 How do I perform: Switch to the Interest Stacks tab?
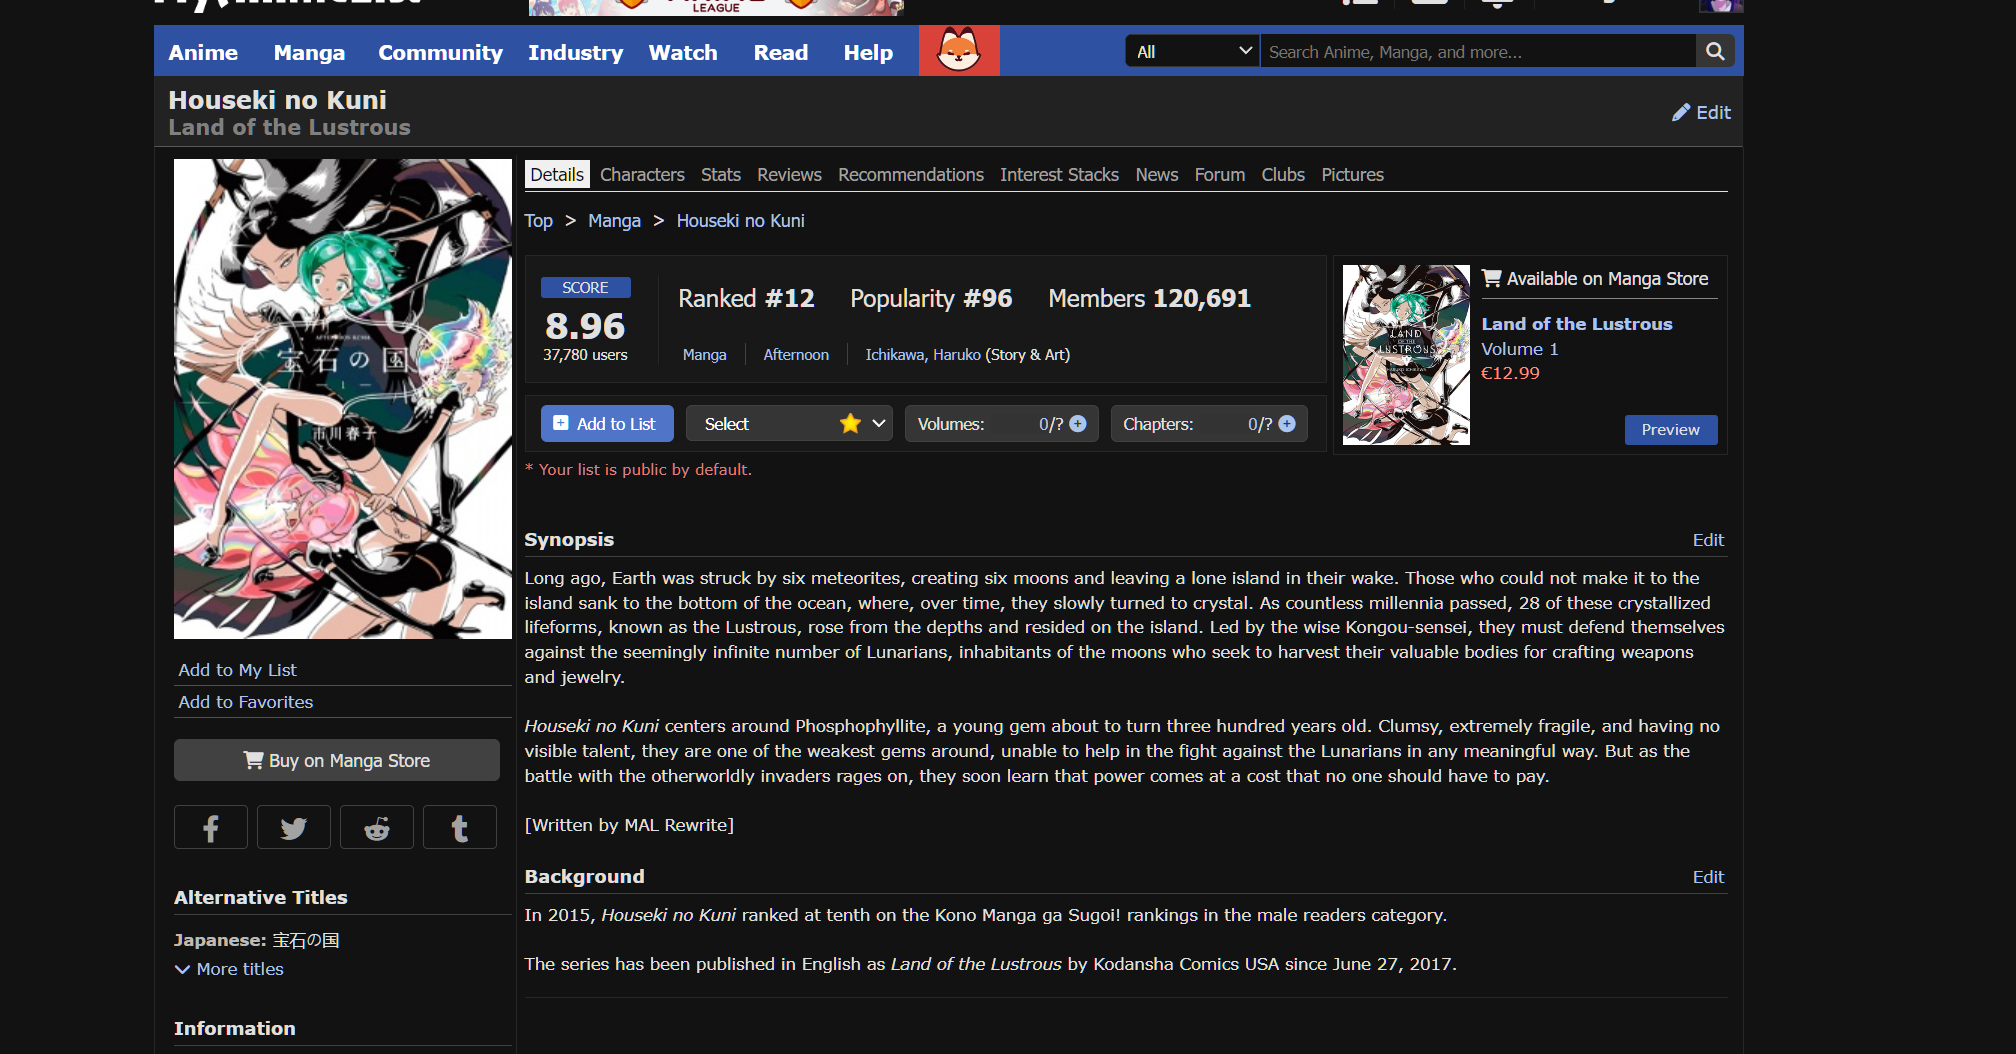[x=1059, y=175]
